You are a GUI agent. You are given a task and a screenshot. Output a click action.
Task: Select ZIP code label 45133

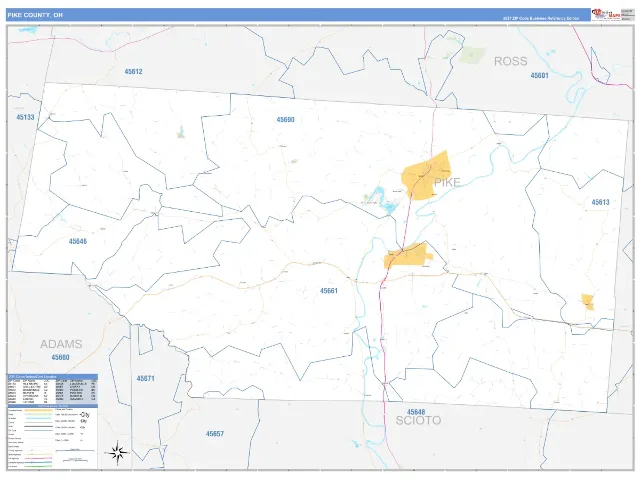(x=25, y=117)
